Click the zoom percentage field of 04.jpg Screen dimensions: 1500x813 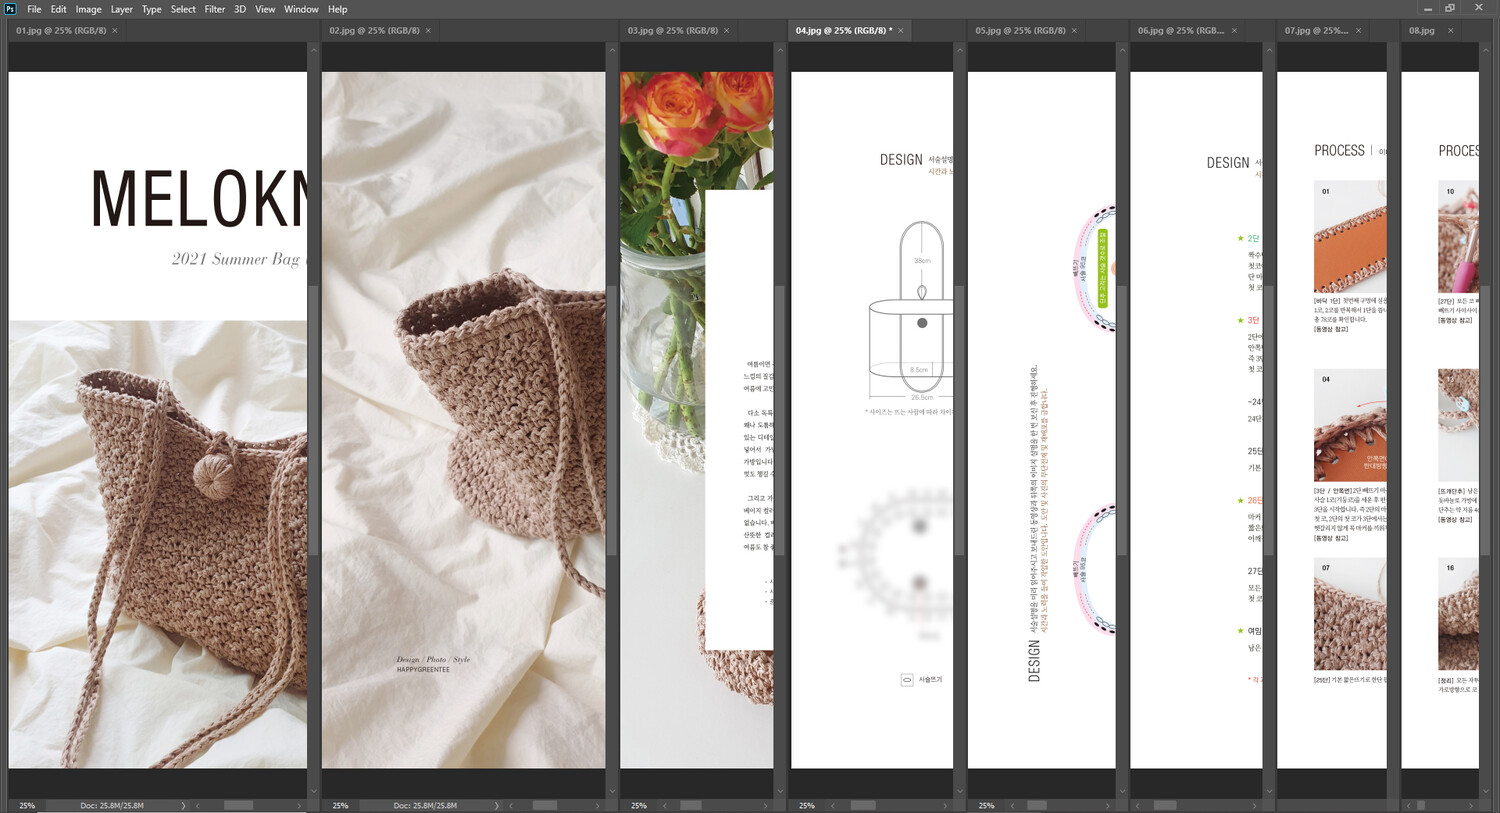coord(807,805)
